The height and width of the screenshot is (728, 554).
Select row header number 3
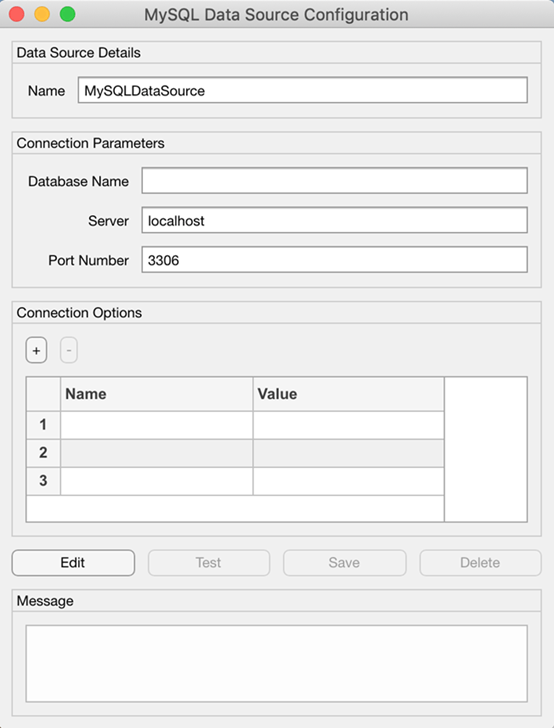pyautogui.click(x=43, y=481)
